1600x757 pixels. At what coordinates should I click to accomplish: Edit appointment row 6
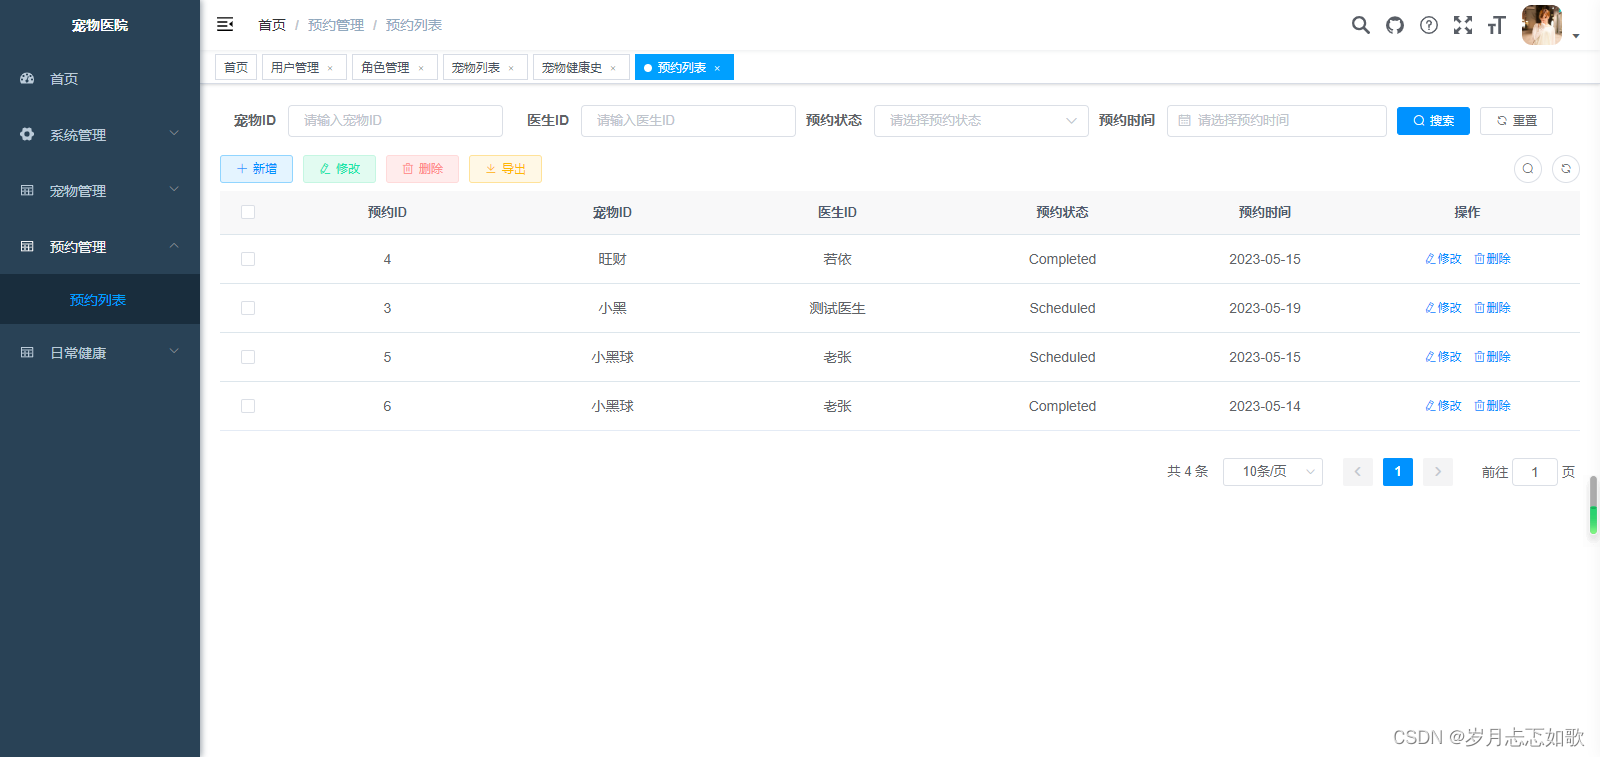coord(1443,406)
